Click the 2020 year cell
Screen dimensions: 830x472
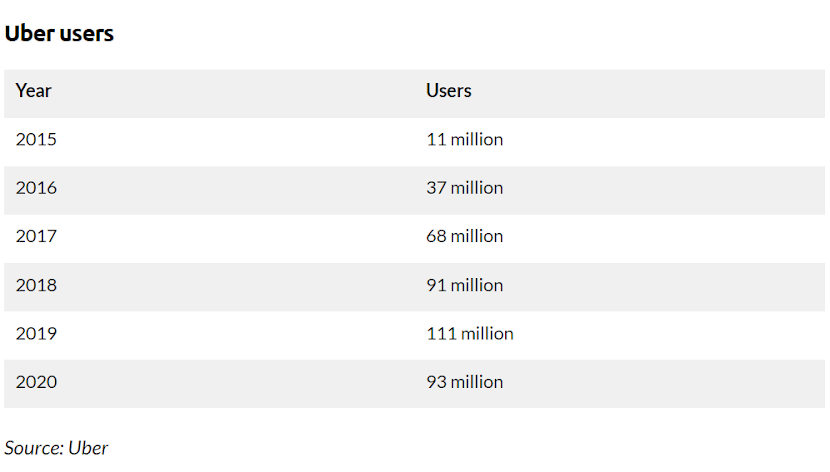click(36, 382)
